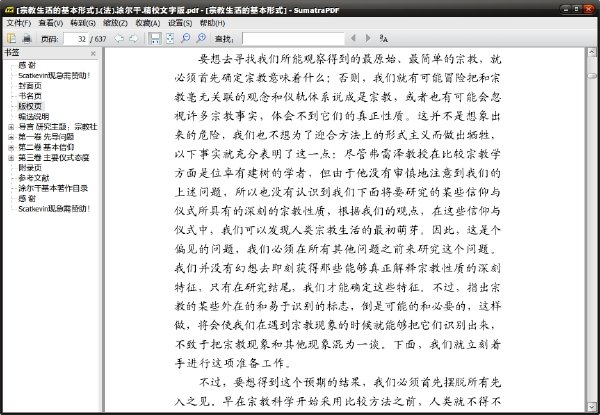Select the 封面页 bookmark
The width and height of the screenshot is (600, 415).
pos(30,86)
